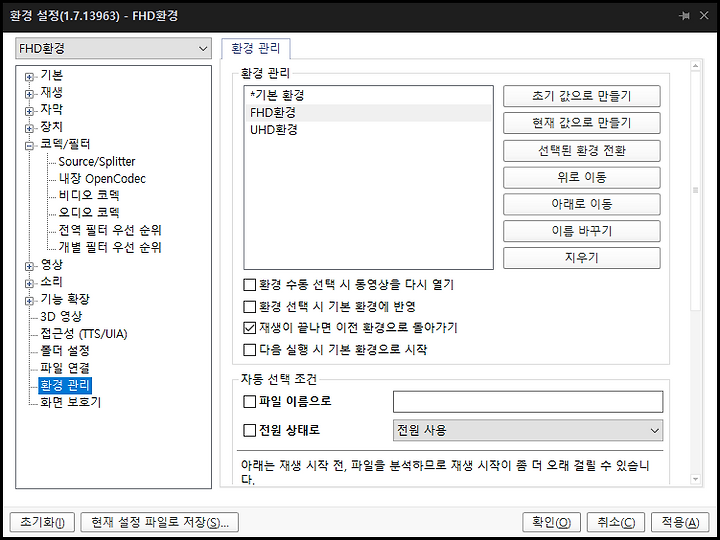Select the 소리 tree label
The width and height of the screenshot is (720, 540).
[x=51, y=282]
